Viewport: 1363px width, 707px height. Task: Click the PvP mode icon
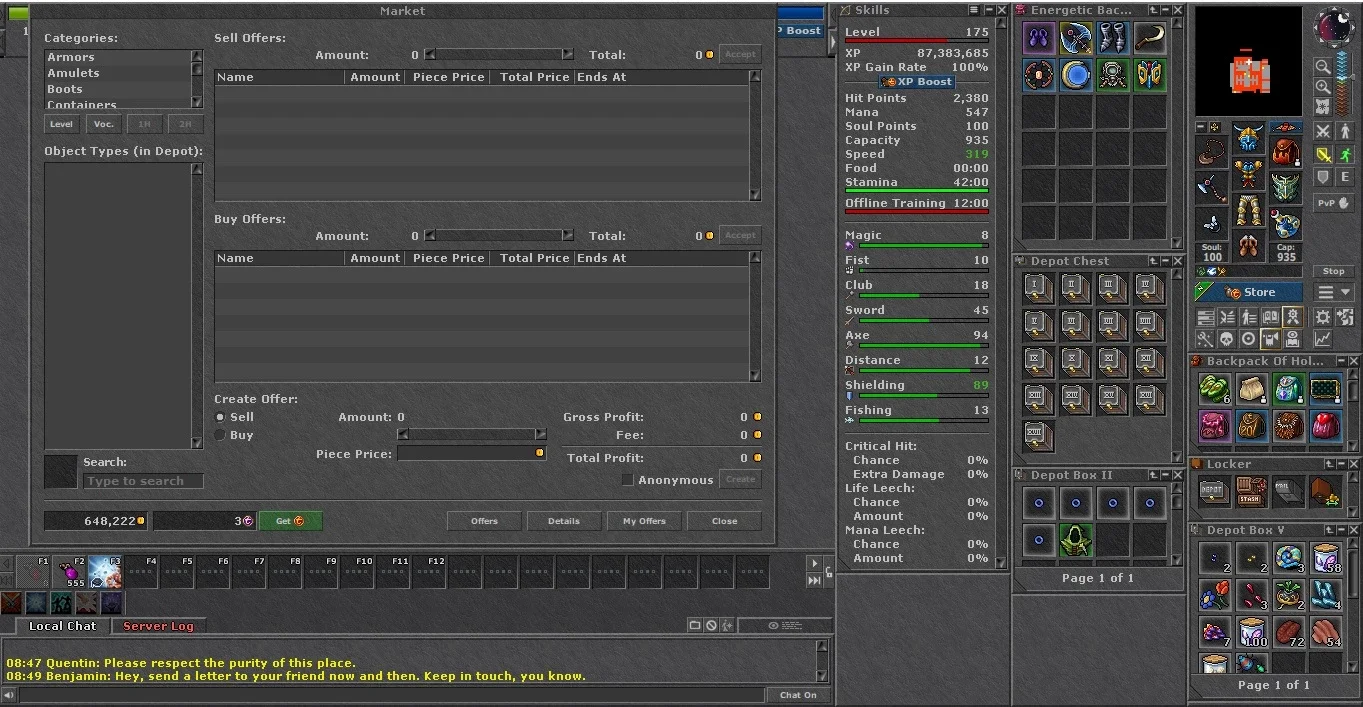tap(1326, 203)
